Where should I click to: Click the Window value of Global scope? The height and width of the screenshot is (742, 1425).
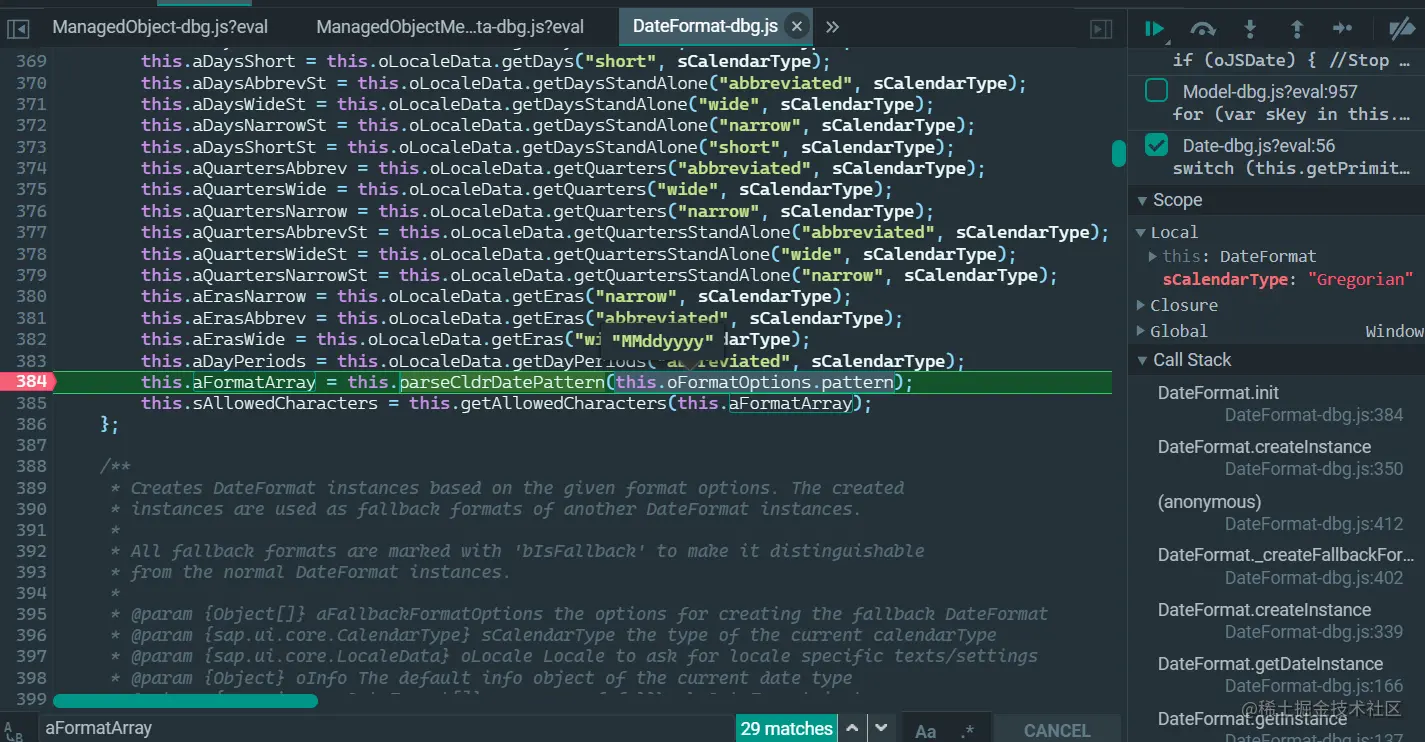[x=1394, y=331]
